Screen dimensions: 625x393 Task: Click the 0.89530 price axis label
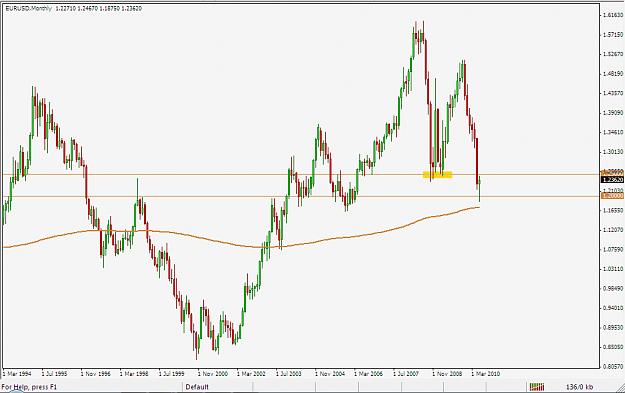[x=613, y=328]
